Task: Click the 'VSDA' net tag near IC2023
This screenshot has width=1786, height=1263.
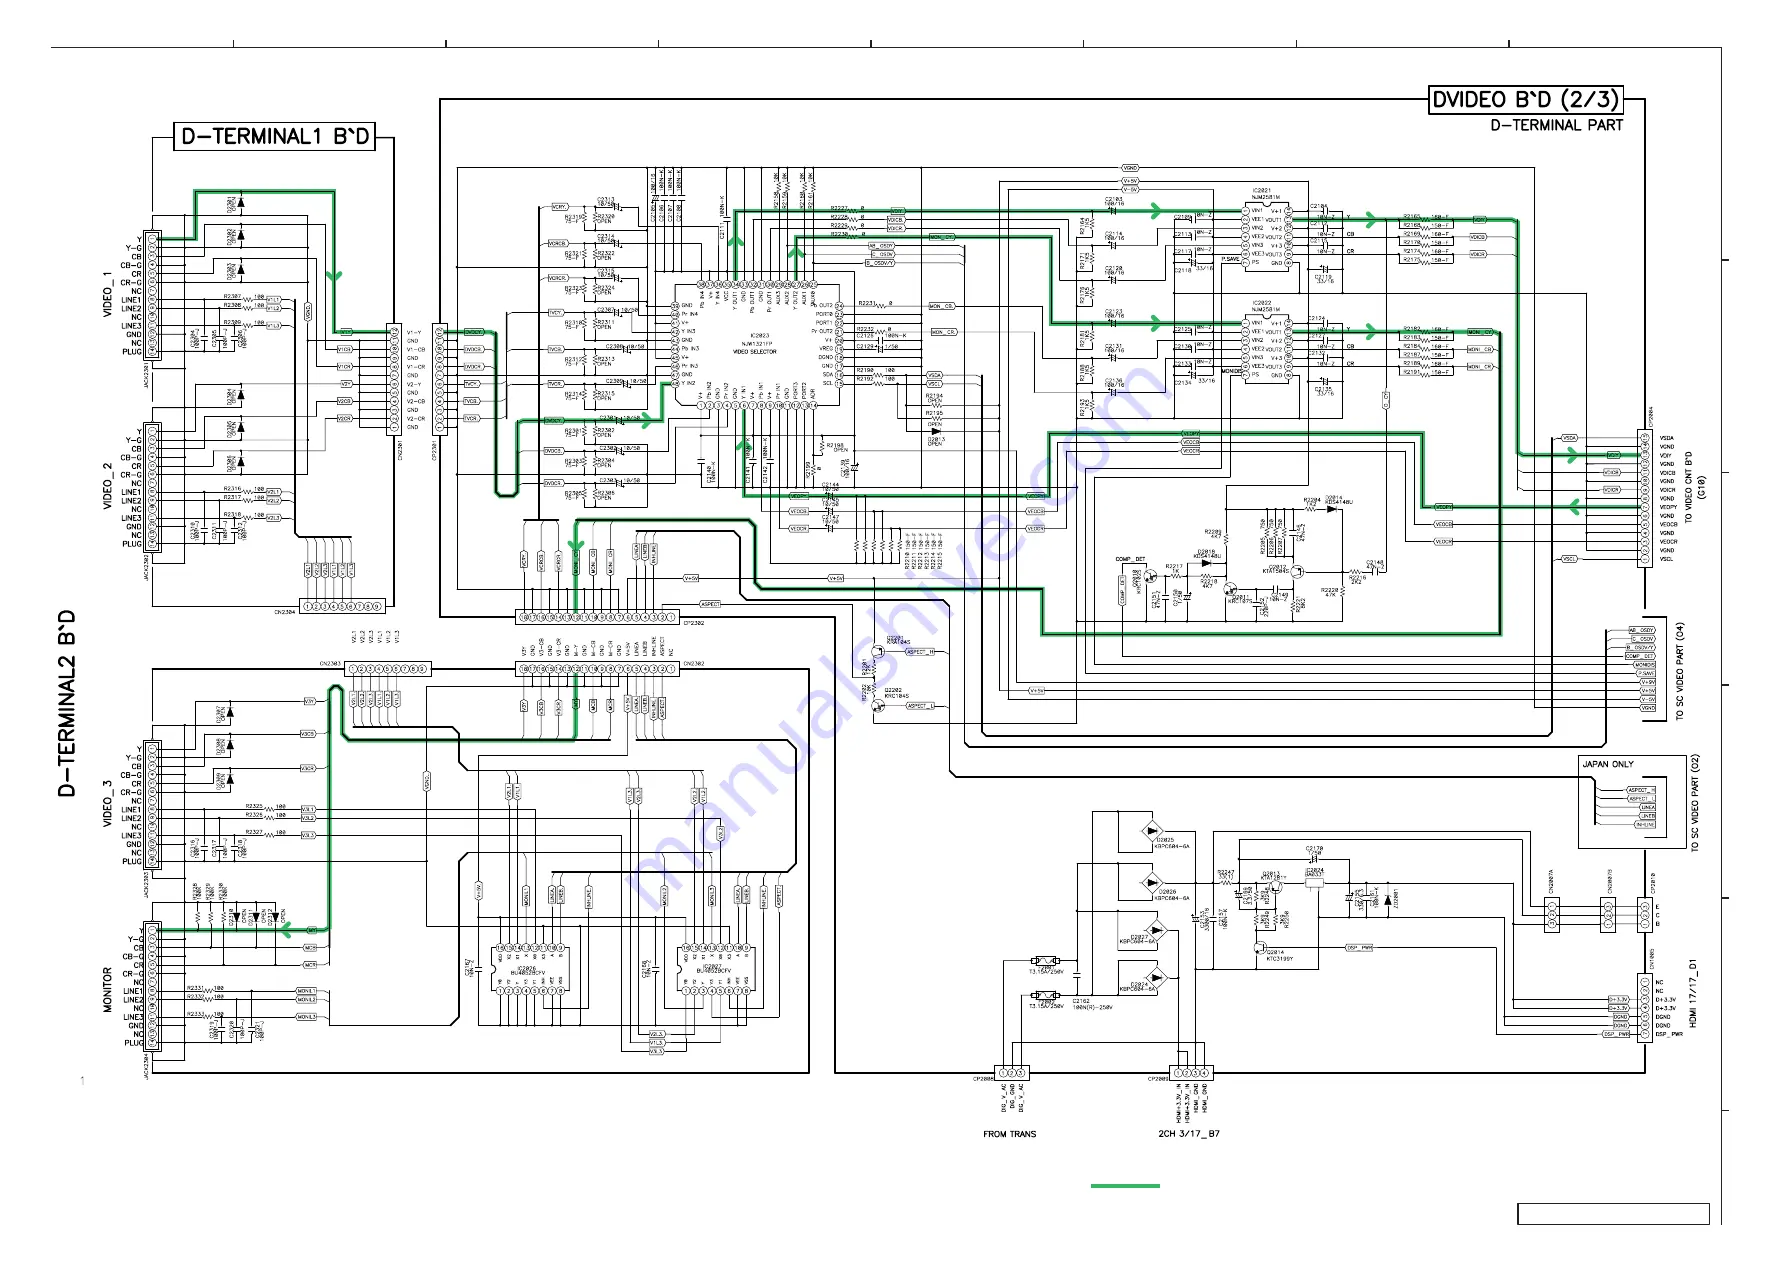Action: point(934,375)
